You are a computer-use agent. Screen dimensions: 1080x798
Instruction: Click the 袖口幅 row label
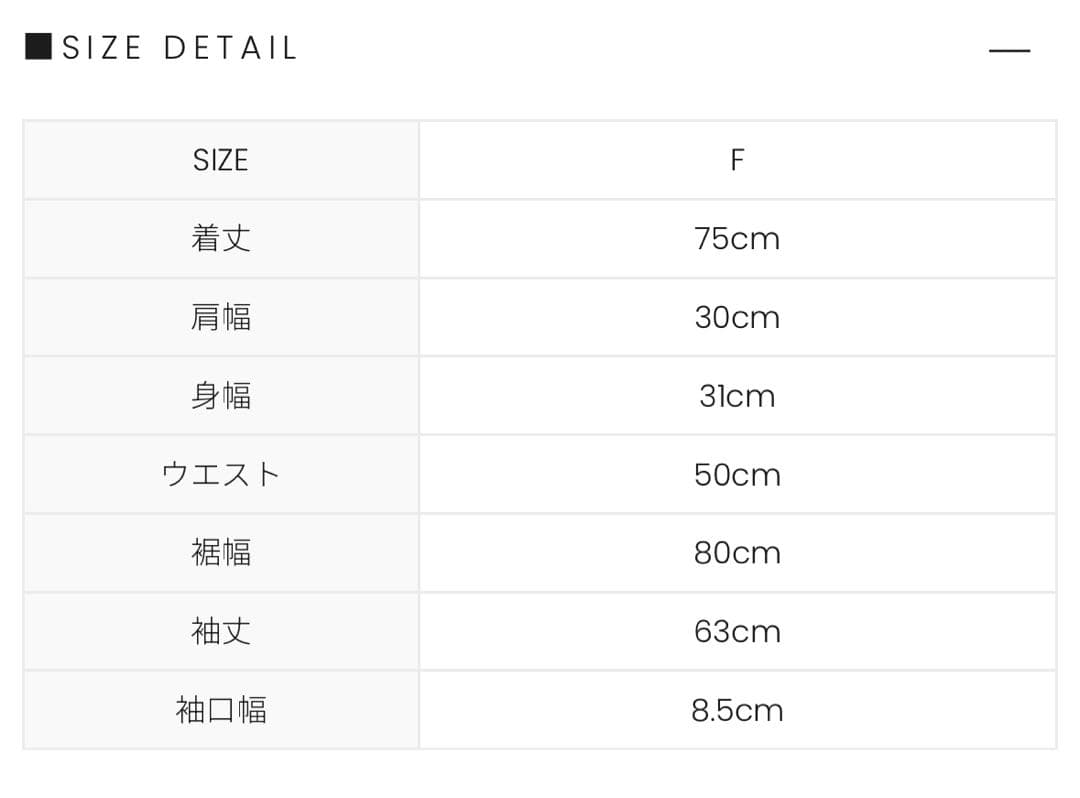coord(220,710)
